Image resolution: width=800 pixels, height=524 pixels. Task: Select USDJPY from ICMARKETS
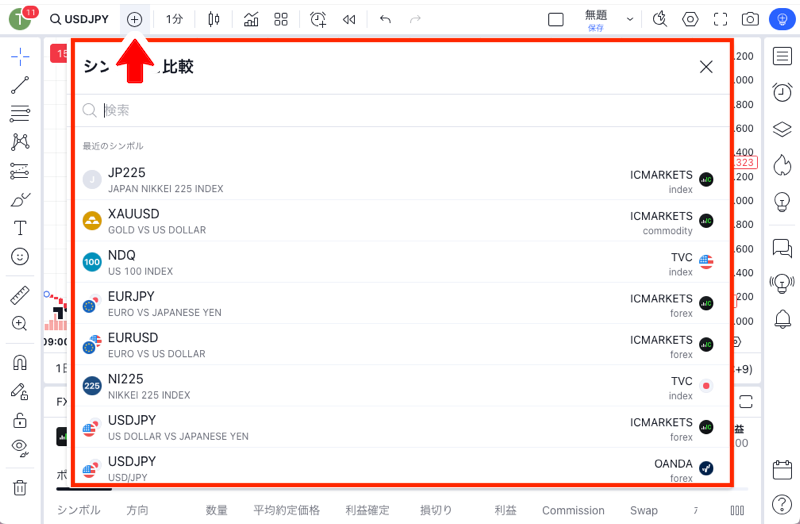[402, 428]
